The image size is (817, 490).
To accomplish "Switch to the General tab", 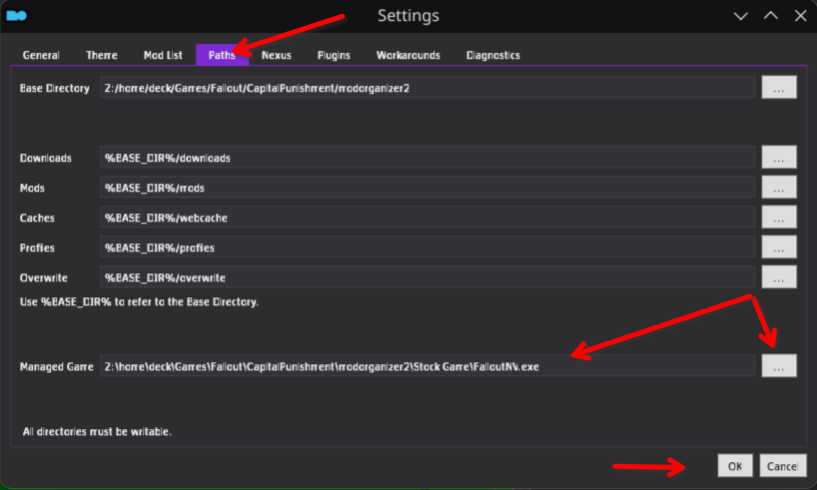I will [41, 55].
